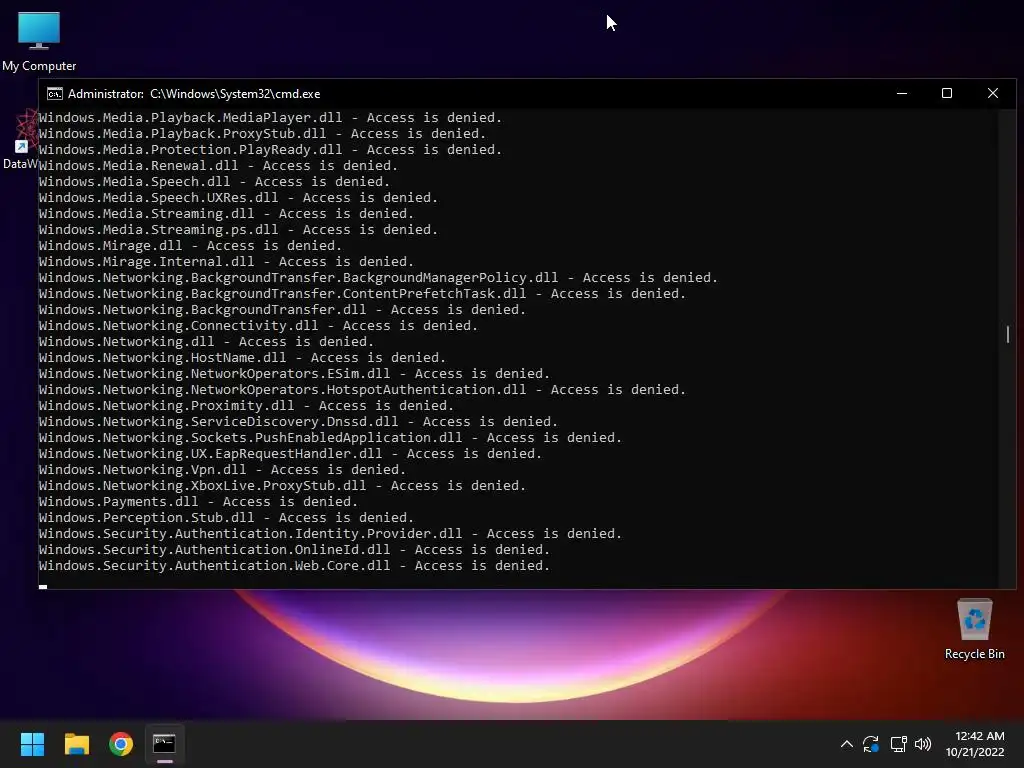1024x768 pixels.
Task: Click the Authentication.OnlineId.dll output line
Action: click(x=295, y=550)
